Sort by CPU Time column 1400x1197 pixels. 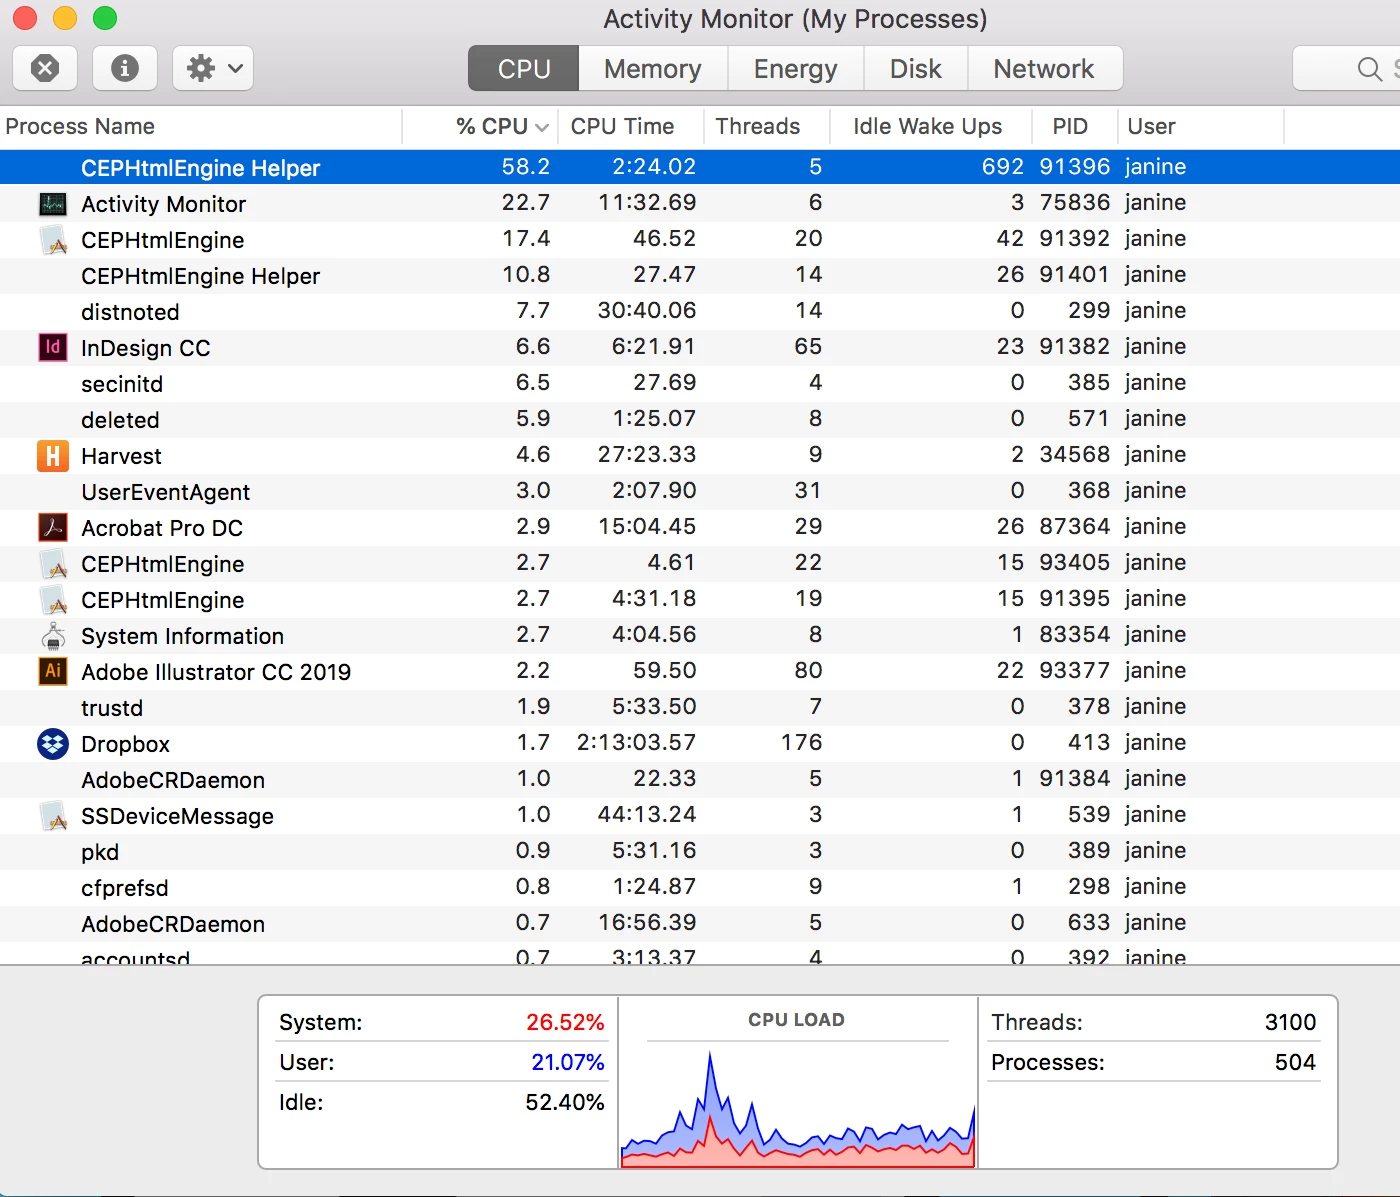click(x=631, y=126)
